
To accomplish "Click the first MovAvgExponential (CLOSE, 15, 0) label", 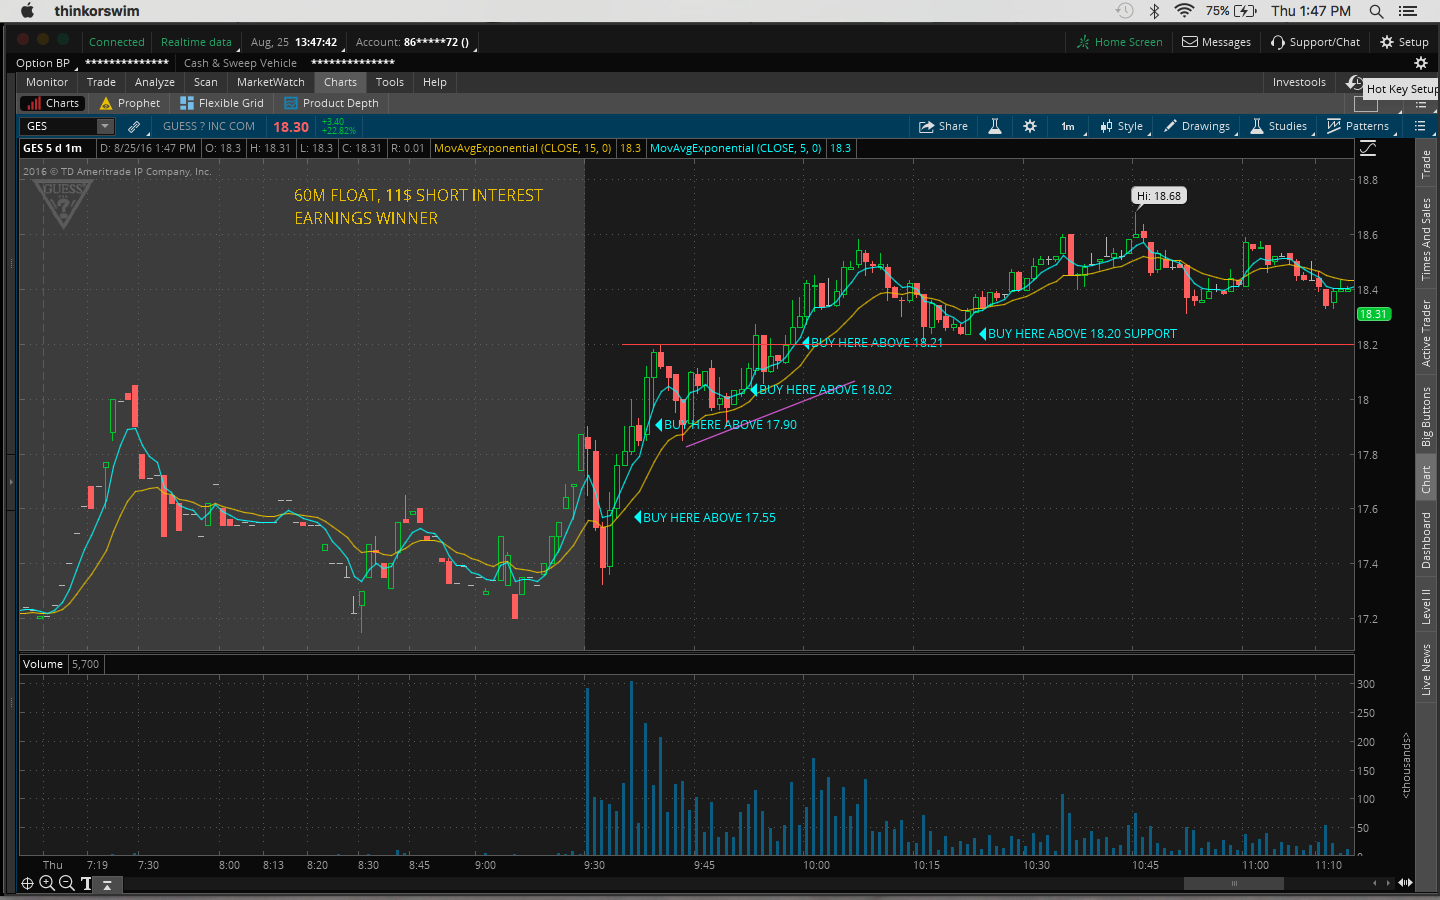I will (x=523, y=148).
